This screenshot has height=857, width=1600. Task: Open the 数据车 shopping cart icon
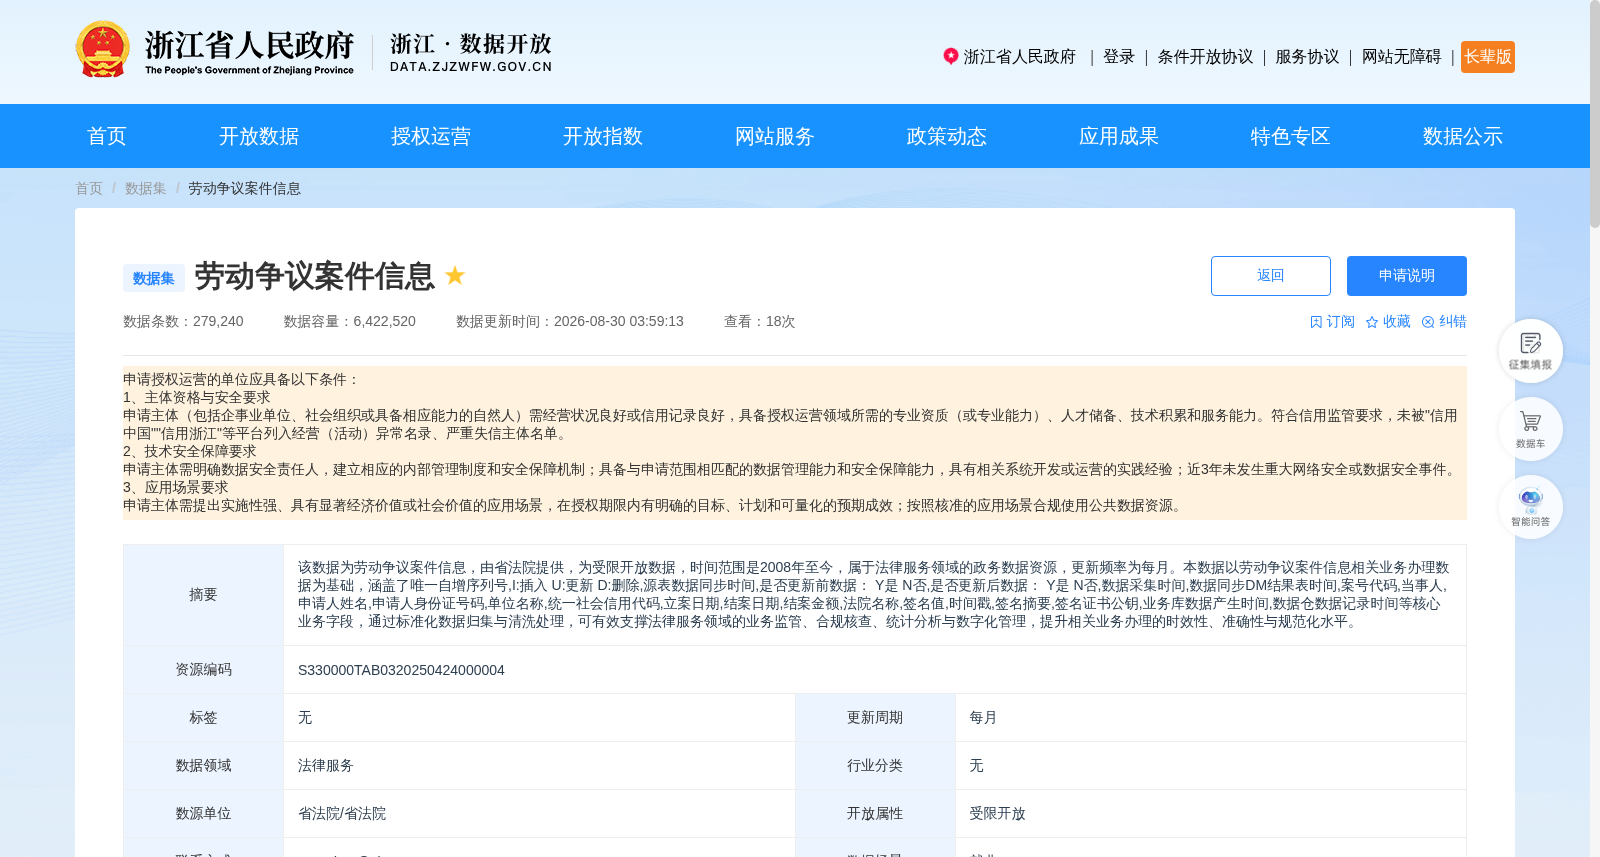point(1530,429)
